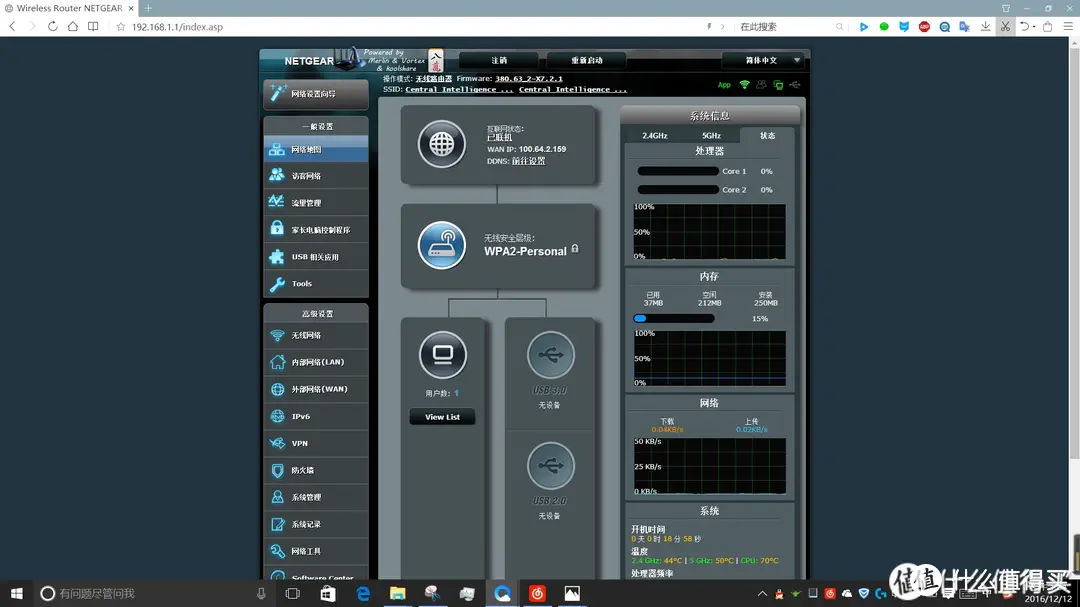Click the Core 2 CPU usage bar
Viewport: 1080px width, 607px height.
coord(678,189)
